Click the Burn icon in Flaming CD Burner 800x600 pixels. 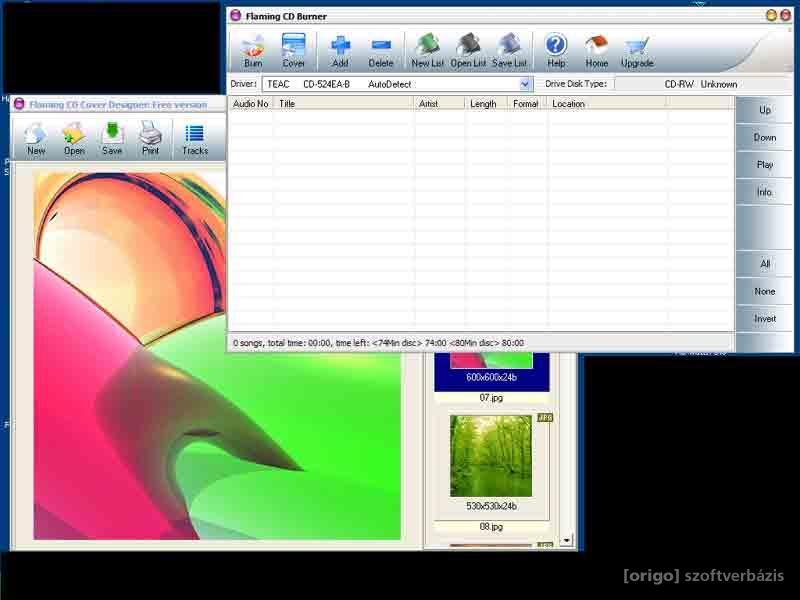coord(253,51)
